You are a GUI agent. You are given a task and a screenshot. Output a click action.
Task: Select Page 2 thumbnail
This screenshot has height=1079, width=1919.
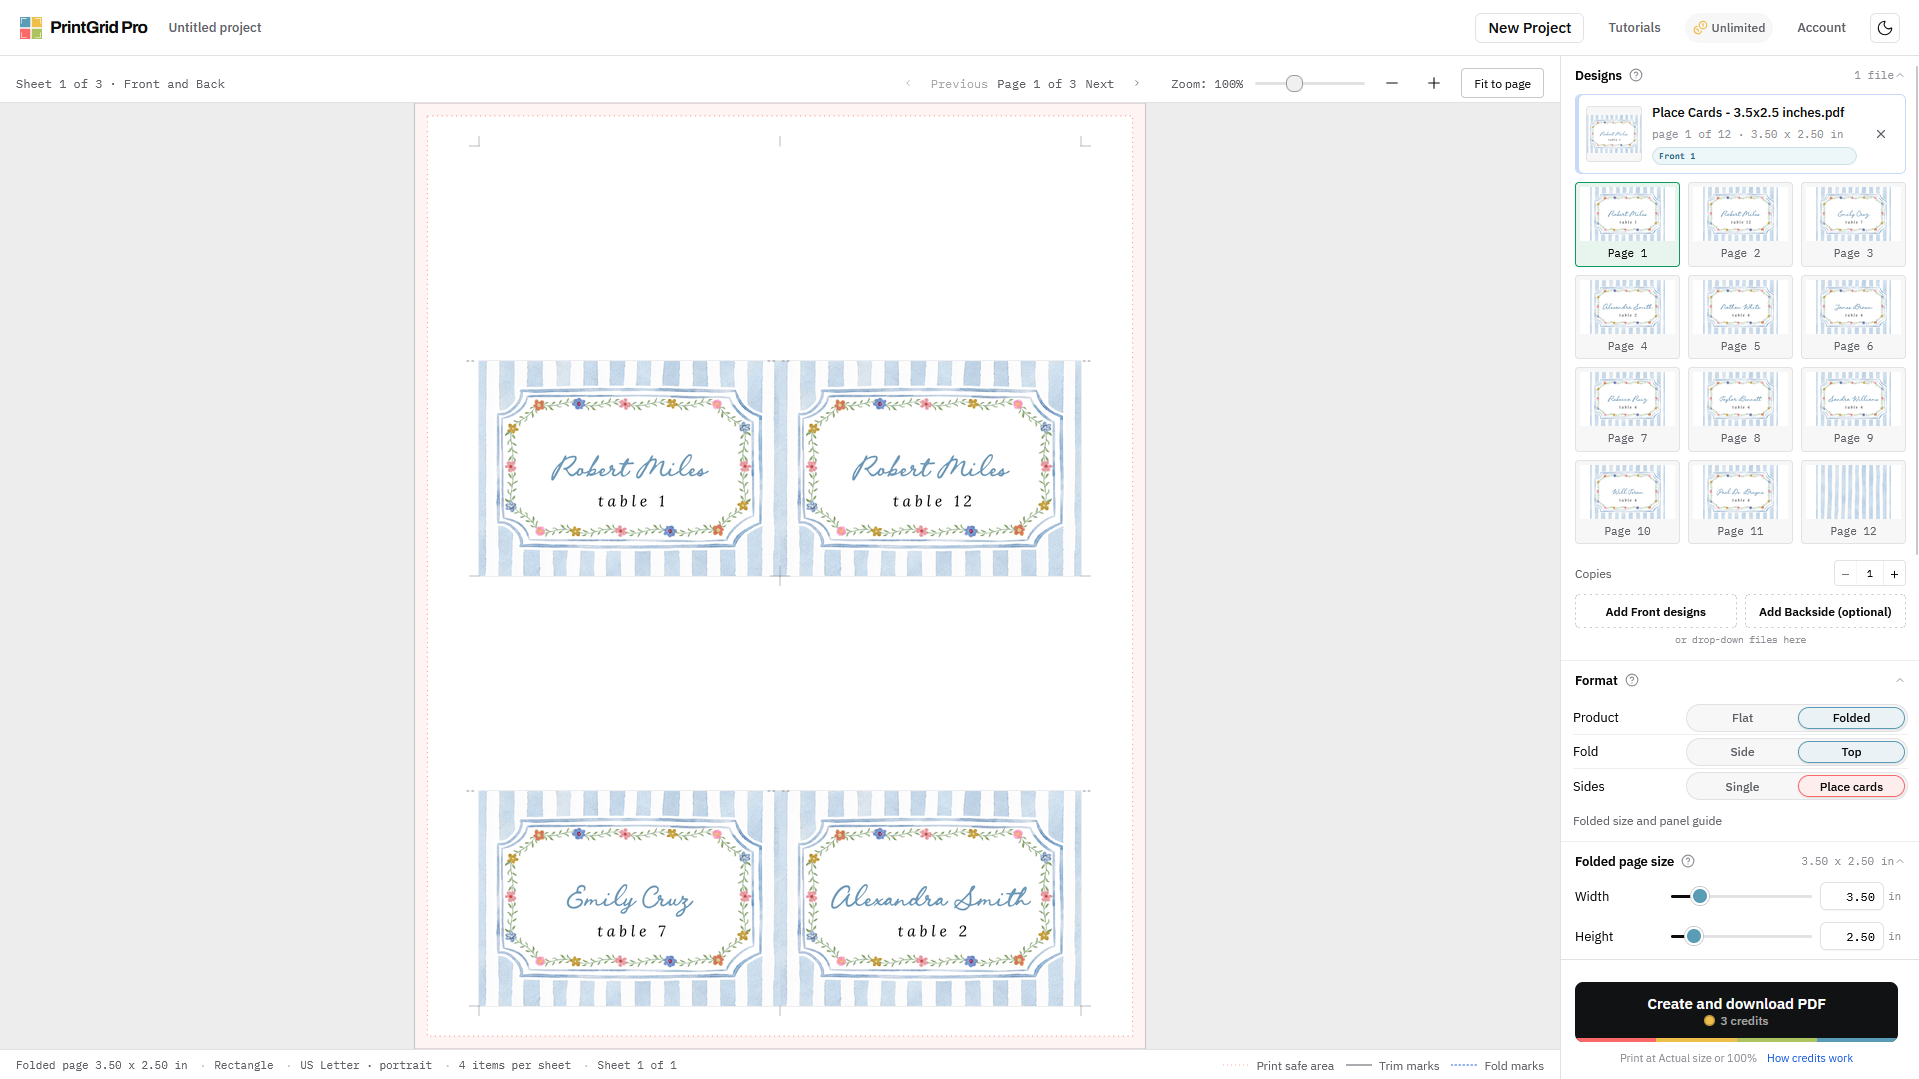click(1740, 224)
